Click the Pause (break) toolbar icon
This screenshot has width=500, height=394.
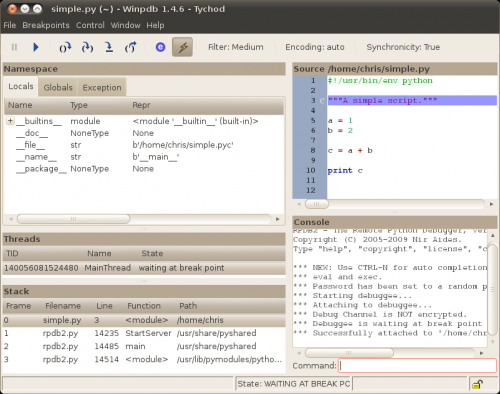[14, 47]
